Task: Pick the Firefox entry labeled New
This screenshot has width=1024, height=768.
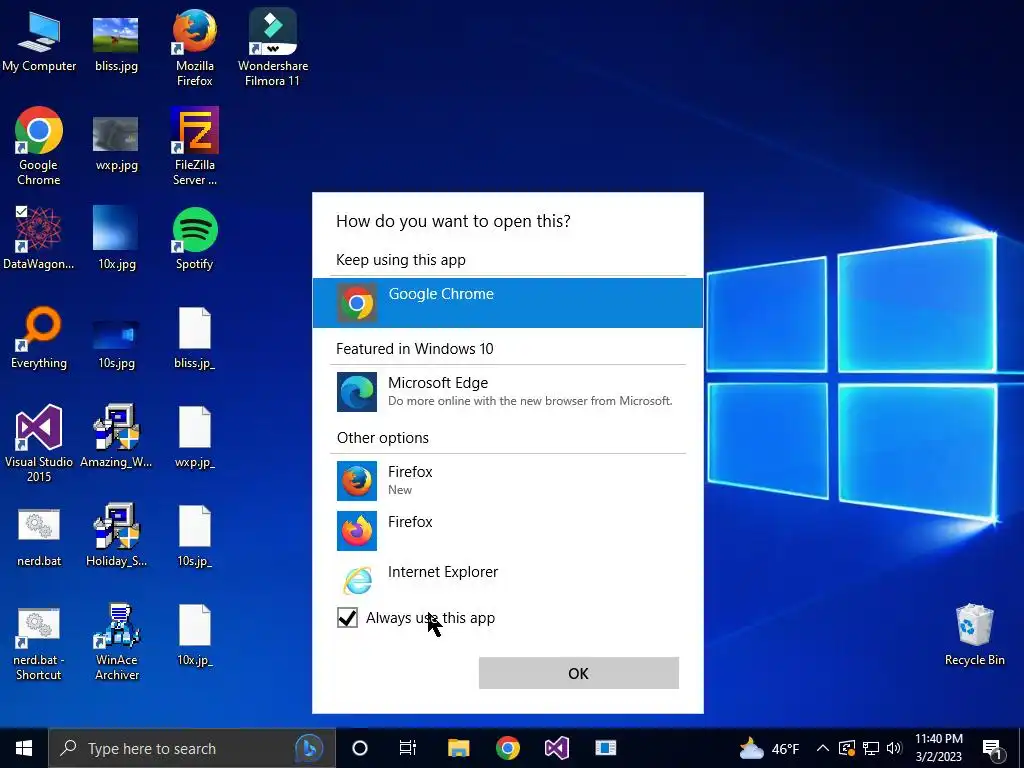Action: 507,481
